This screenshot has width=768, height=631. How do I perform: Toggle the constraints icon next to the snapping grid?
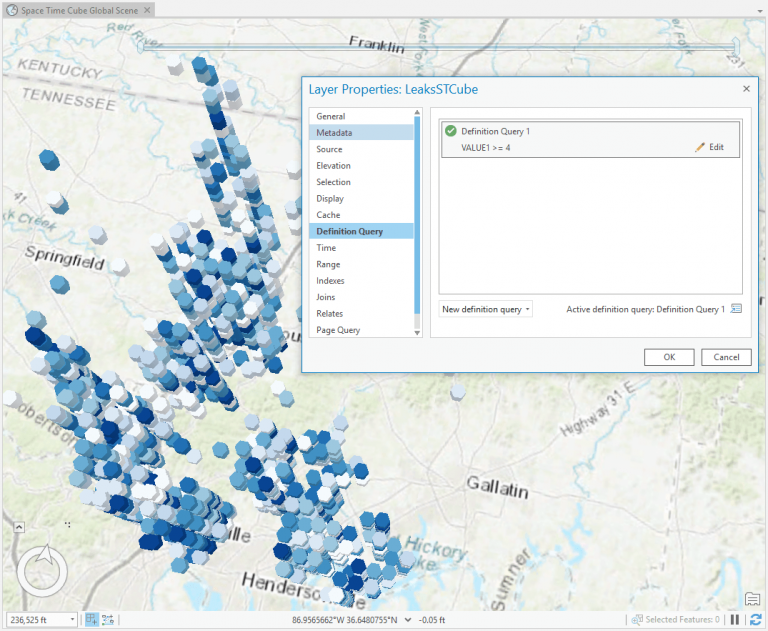tap(108, 620)
